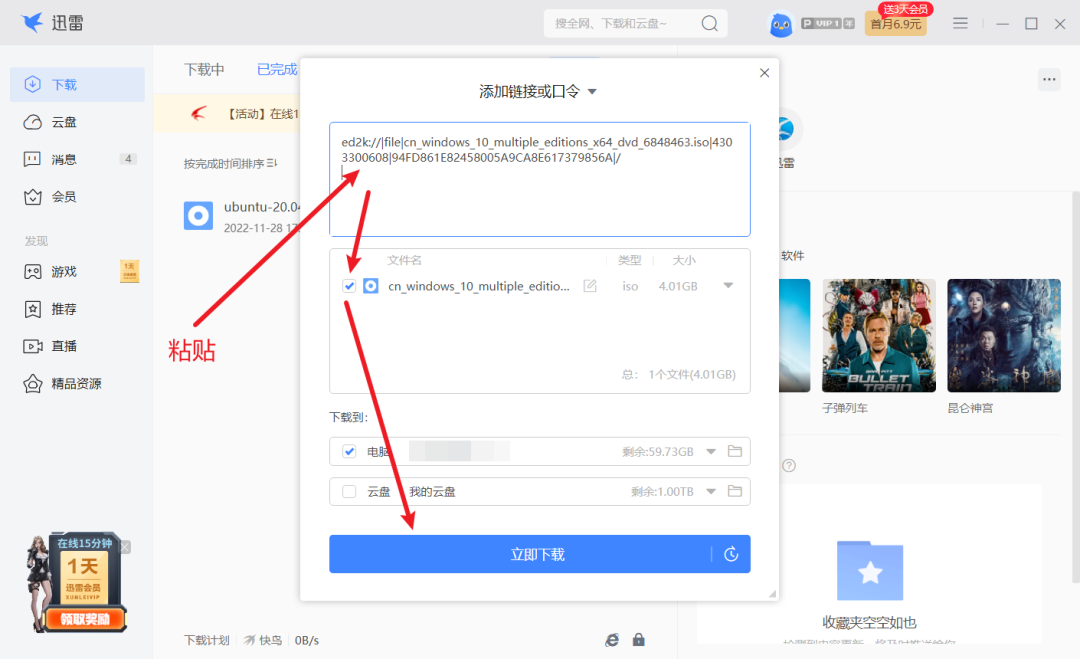Uncheck the 电脑 download location checkbox

point(349,452)
